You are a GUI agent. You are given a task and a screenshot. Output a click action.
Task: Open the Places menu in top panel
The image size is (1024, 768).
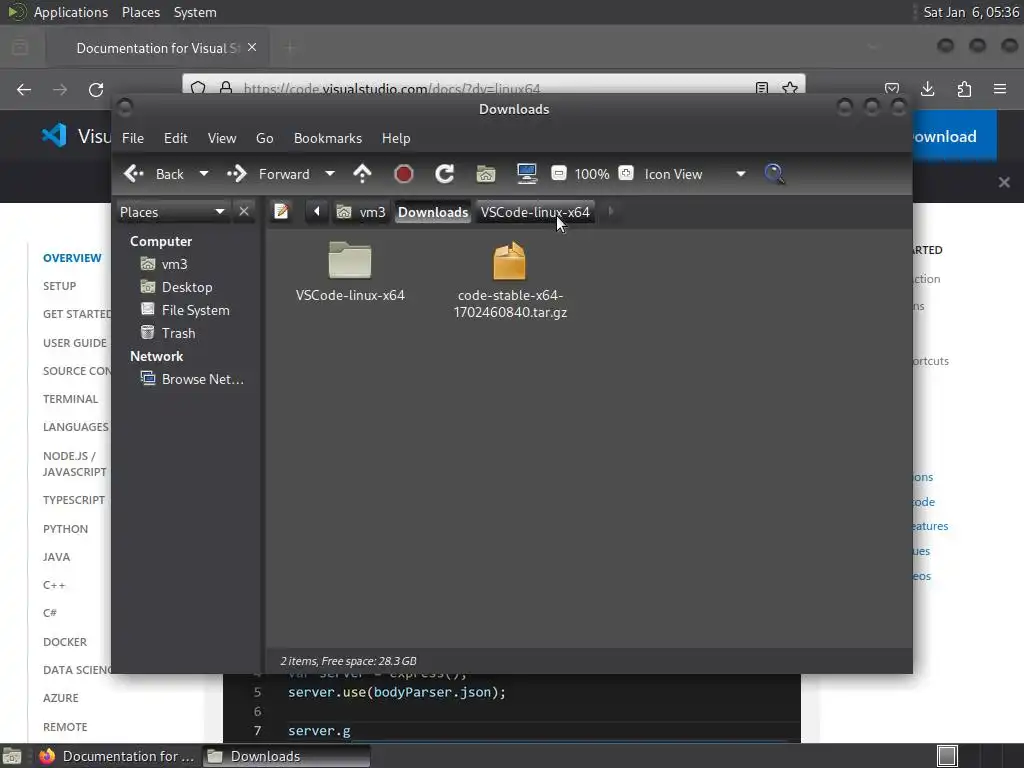click(141, 12)
